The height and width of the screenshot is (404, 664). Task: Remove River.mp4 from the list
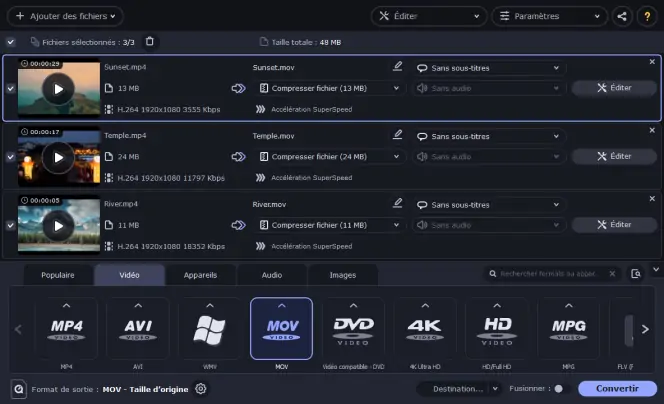[652, 199]
